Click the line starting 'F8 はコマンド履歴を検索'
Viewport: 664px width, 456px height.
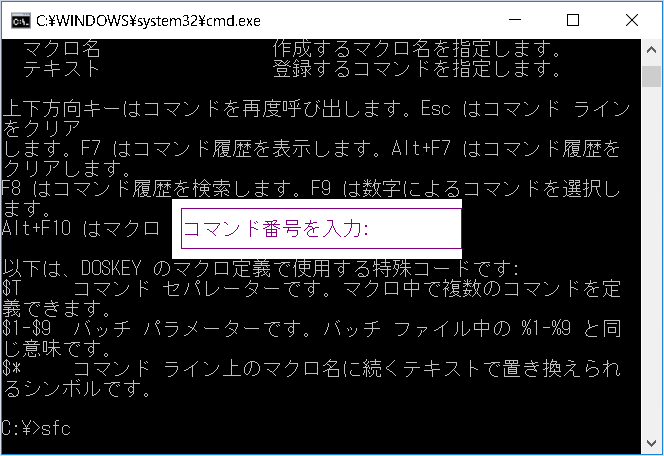click(x=311, y=188)
